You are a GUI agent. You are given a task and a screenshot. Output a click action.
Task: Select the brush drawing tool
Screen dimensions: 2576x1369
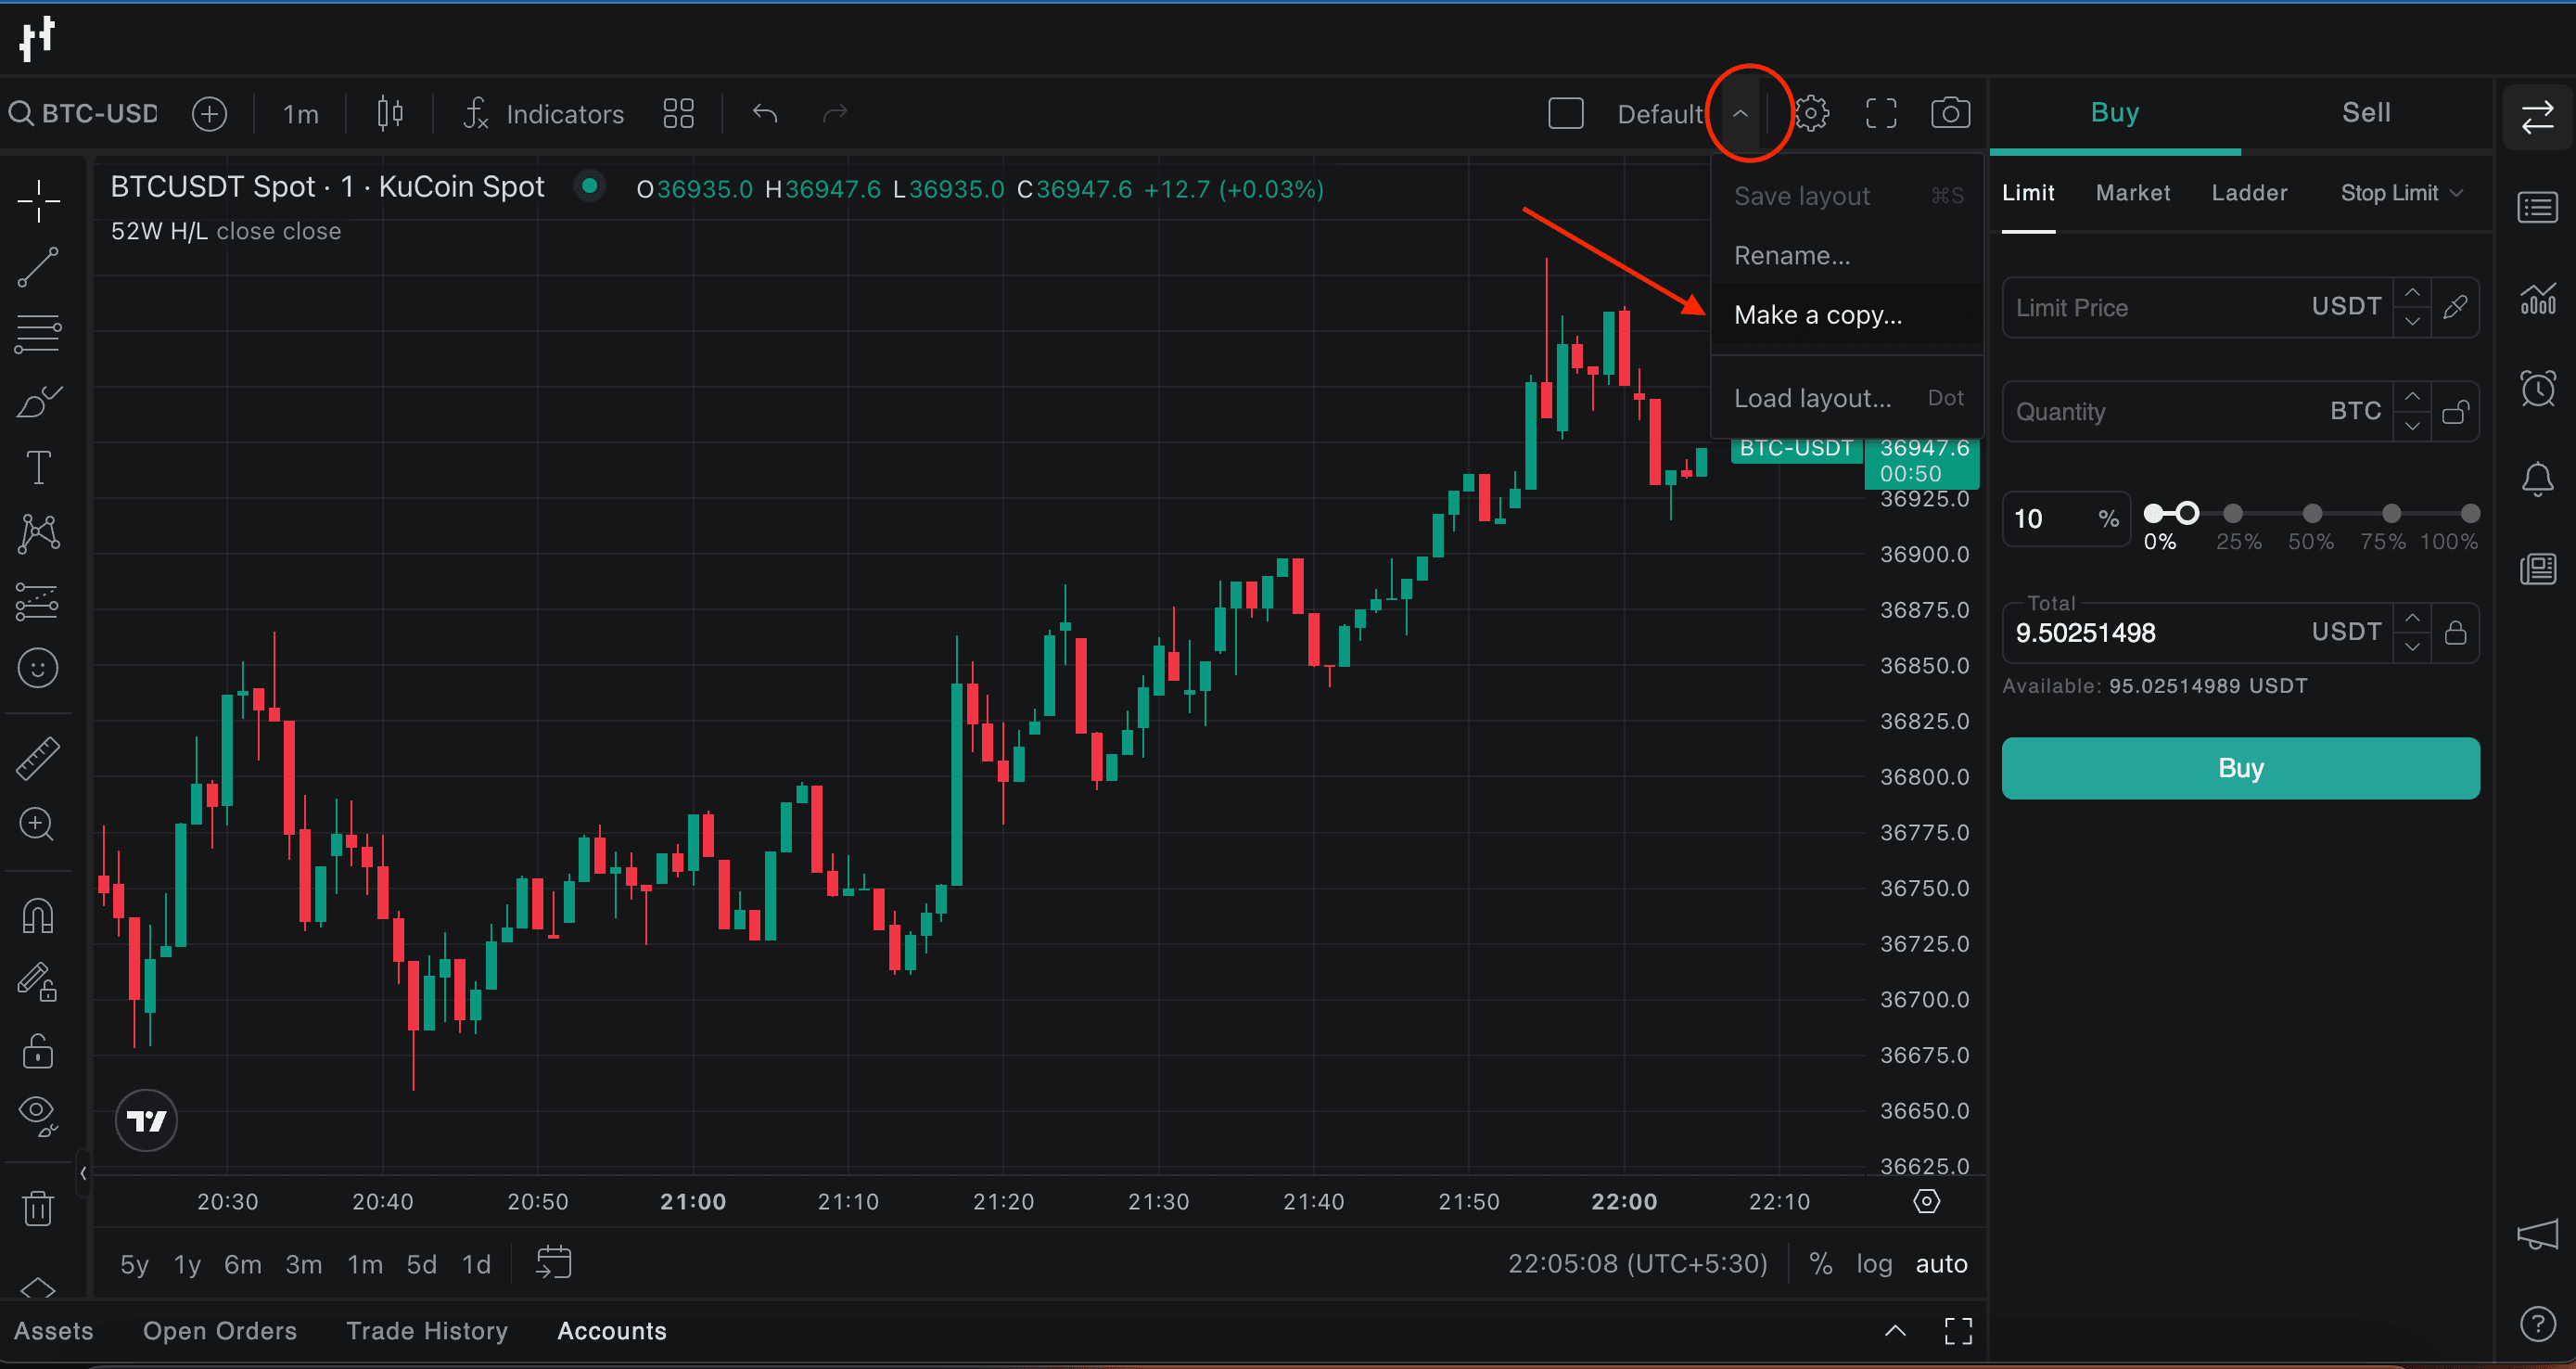38,401
